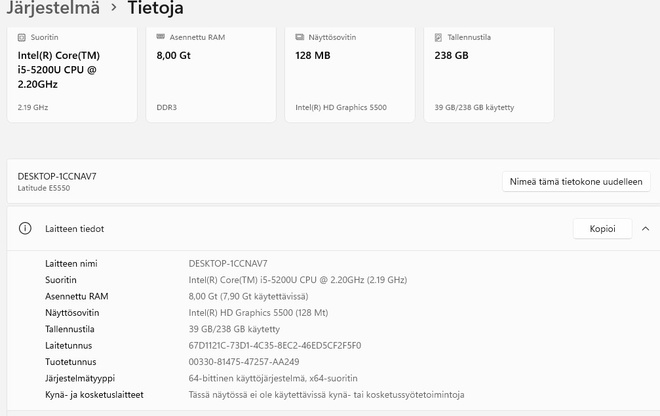Click Intel(R) HD Graphics 5500 (128 Mt) value
660x416 pixels.
click(258, 313)
